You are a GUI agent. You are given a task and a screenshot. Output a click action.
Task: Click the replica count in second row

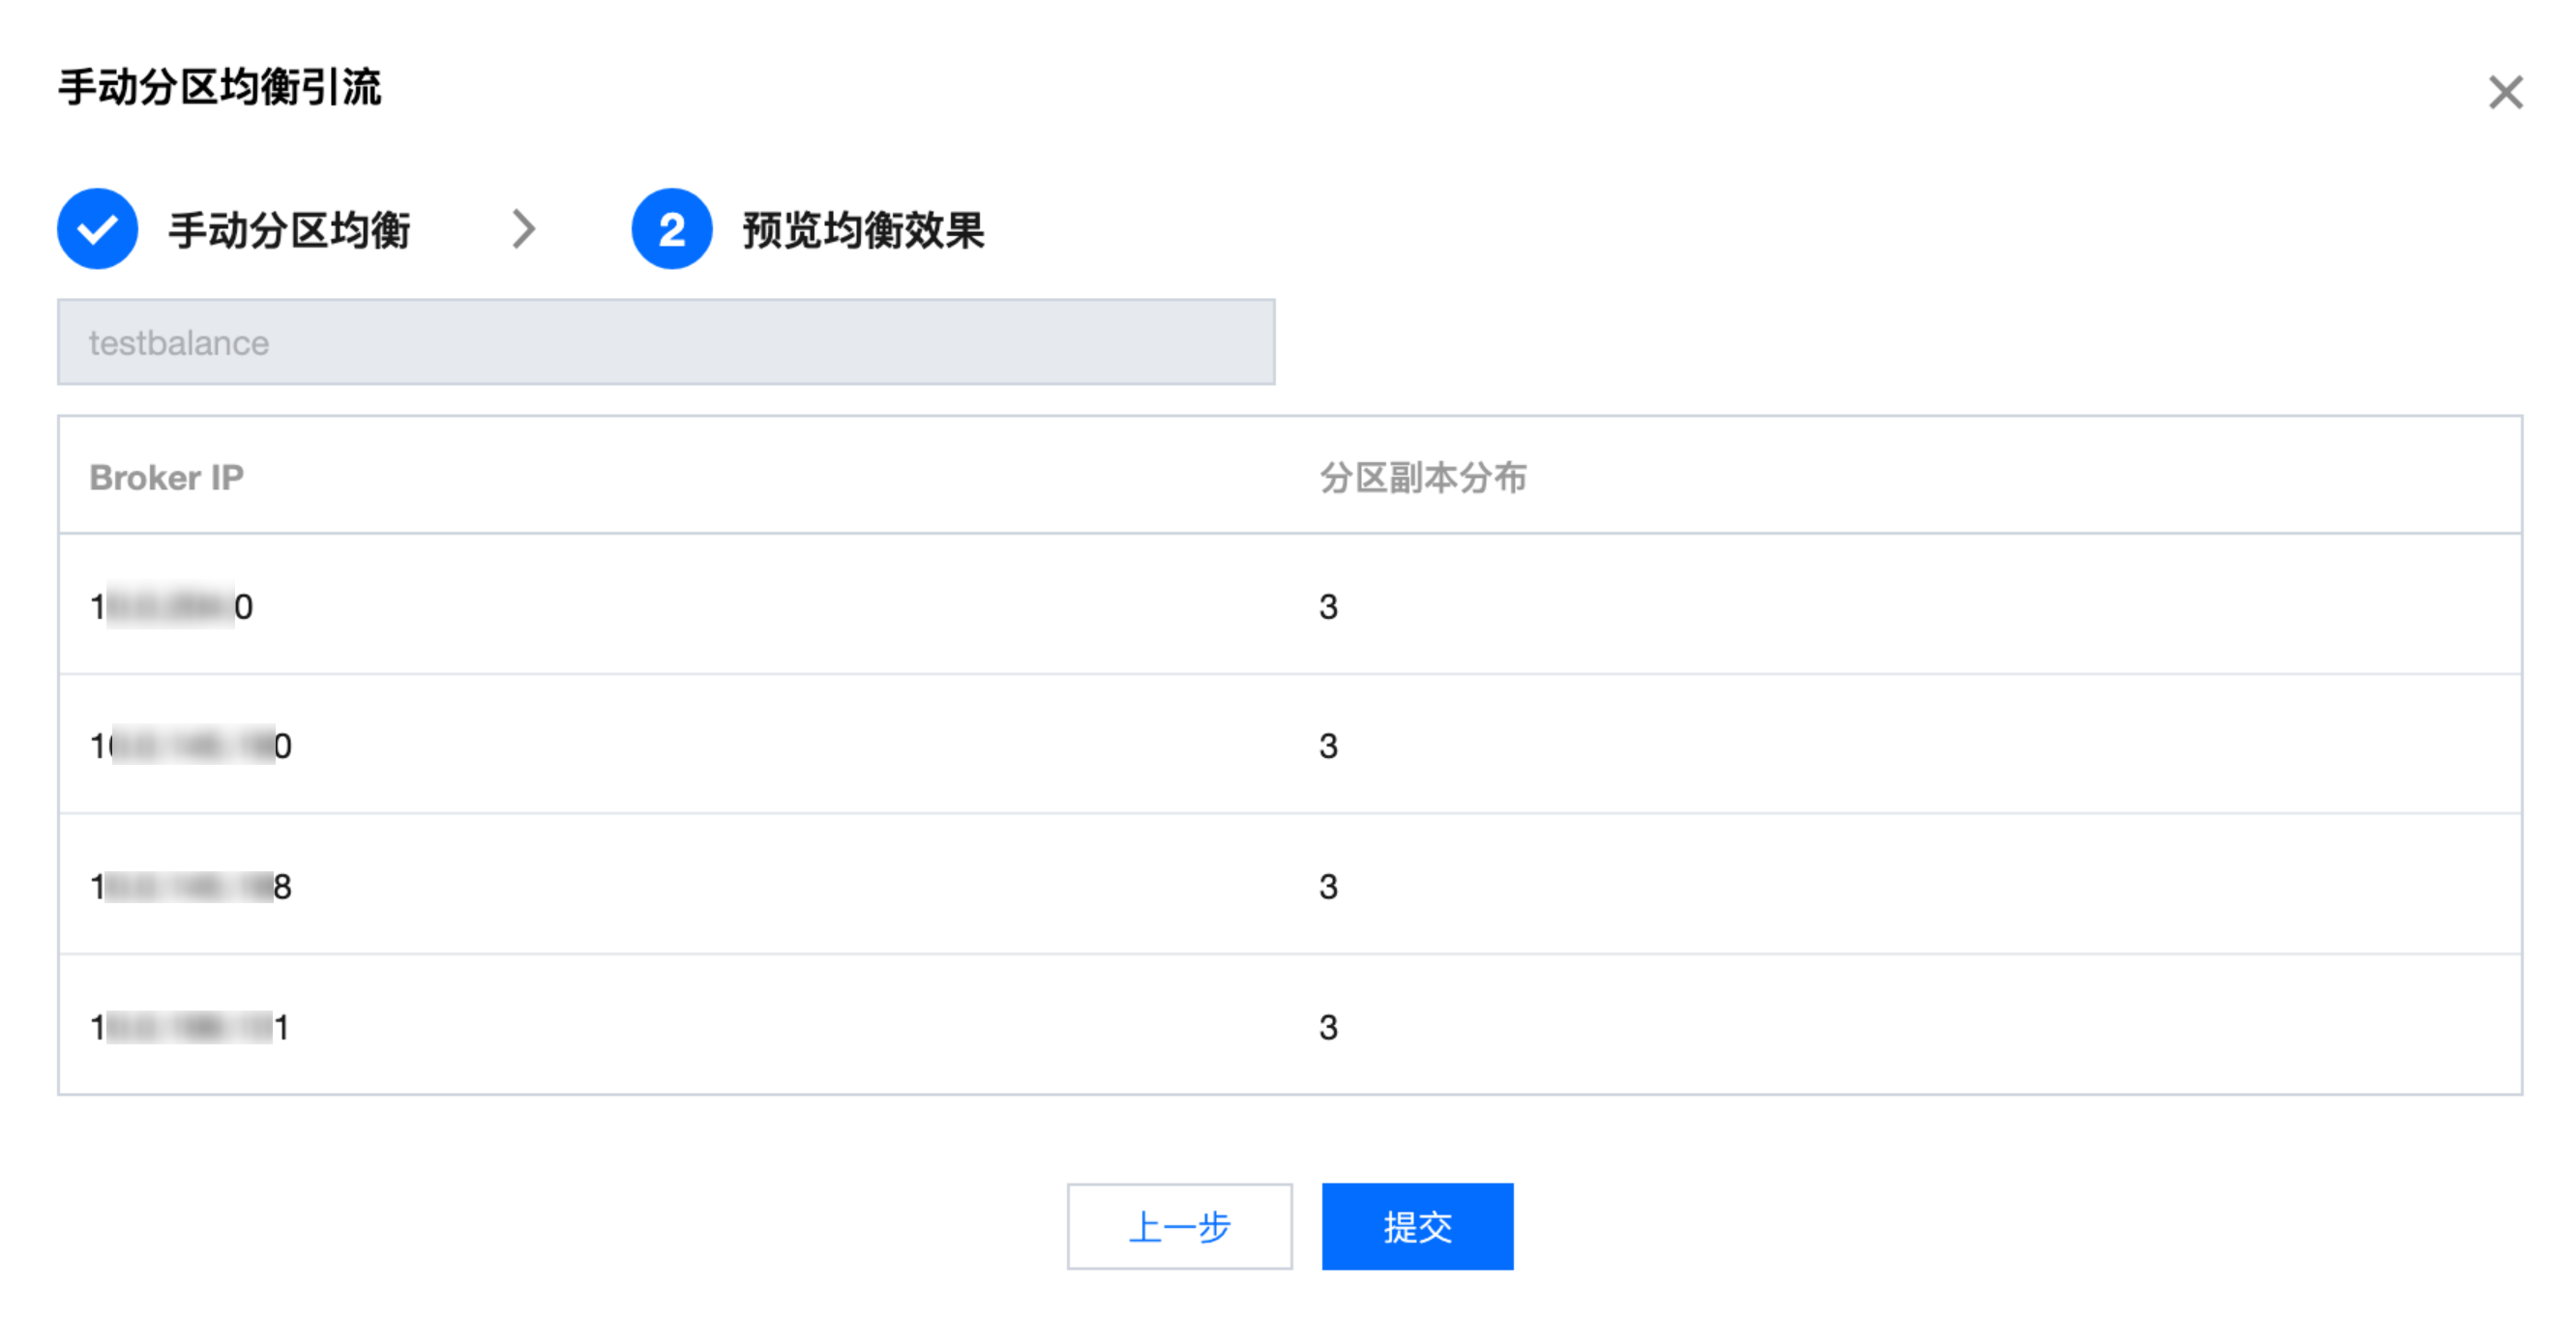tap(1327, 746)
